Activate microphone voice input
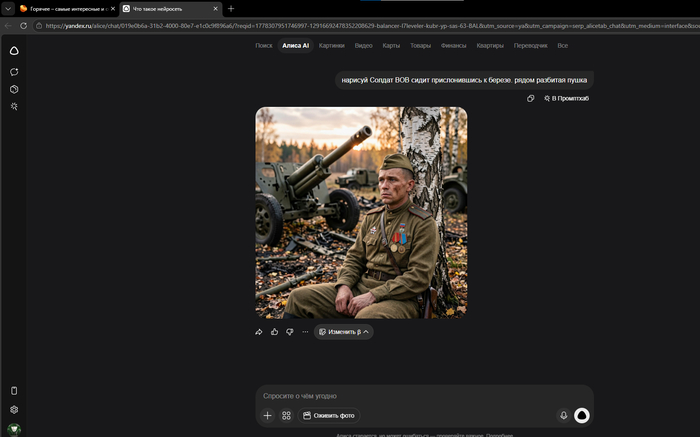This screenshot has width=700, height=437. point(563,416)
